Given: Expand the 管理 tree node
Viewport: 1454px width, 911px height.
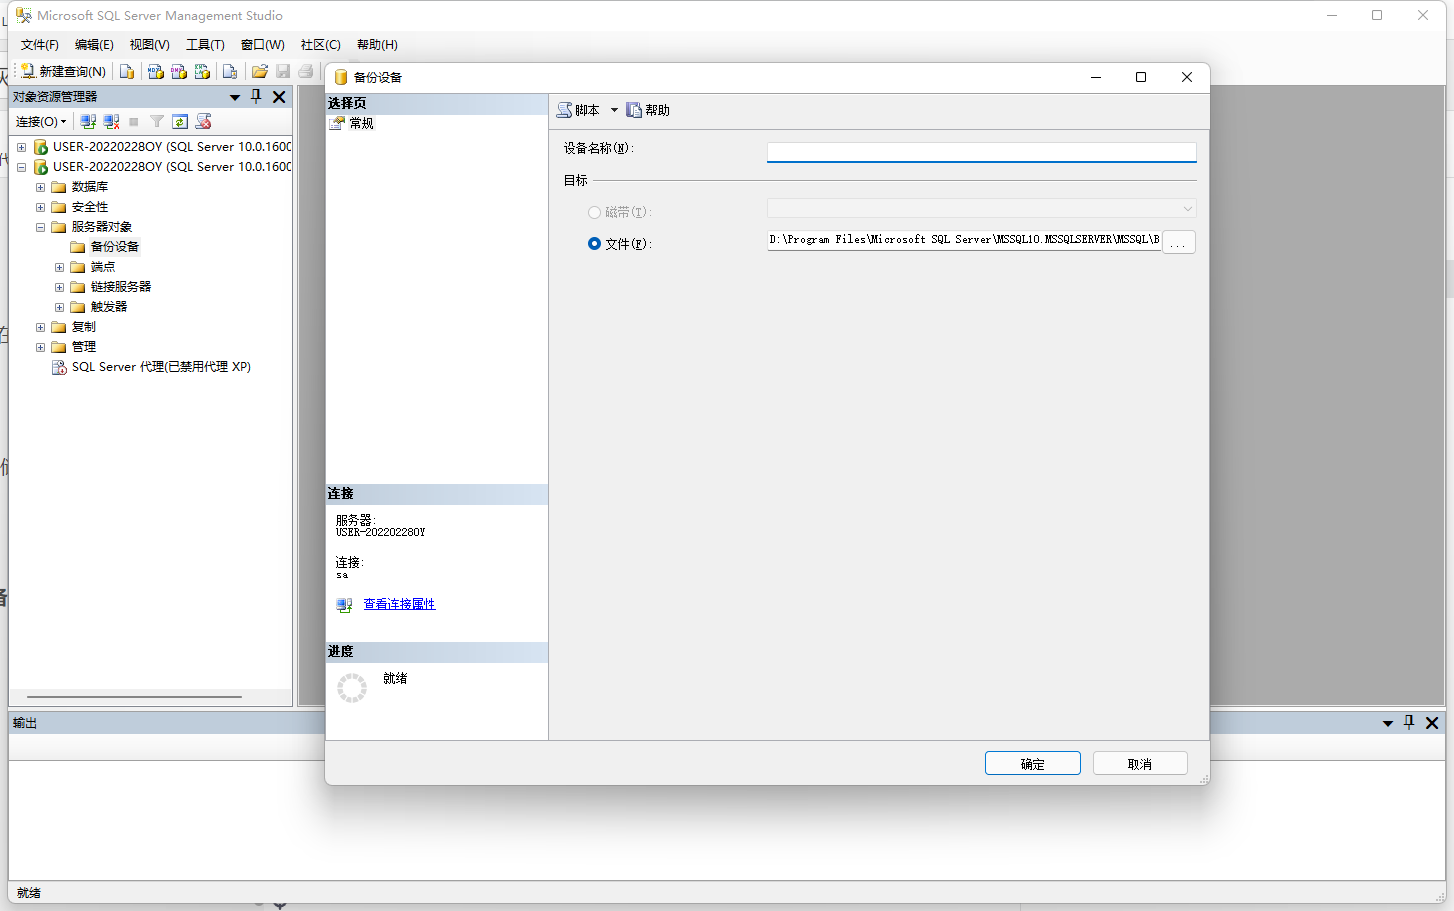Looking at the screenshot, I should click(40, 347).
